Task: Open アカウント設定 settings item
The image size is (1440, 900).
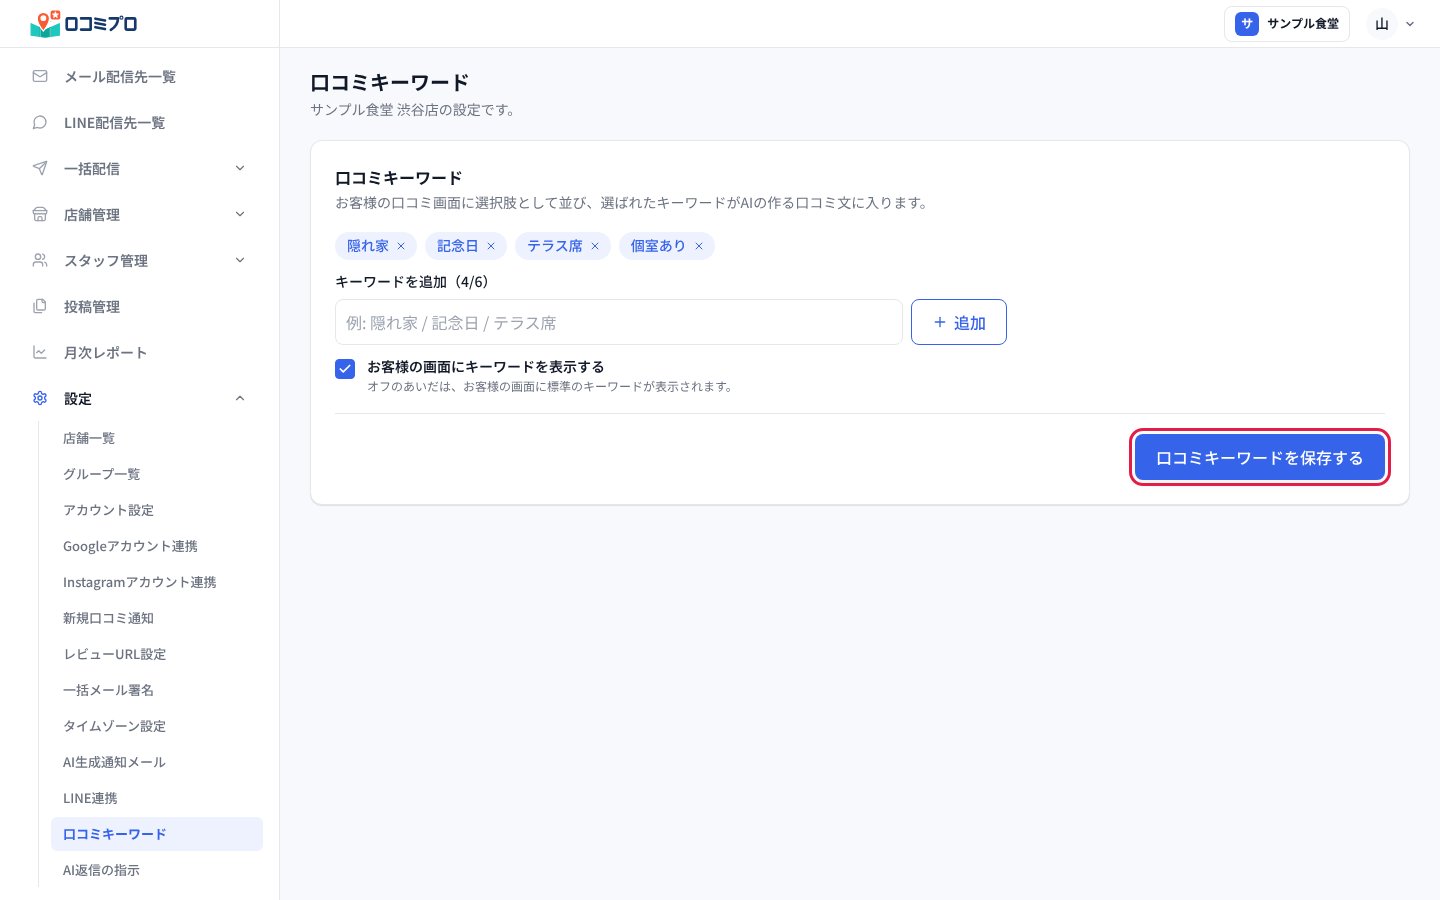Action: 157,510
